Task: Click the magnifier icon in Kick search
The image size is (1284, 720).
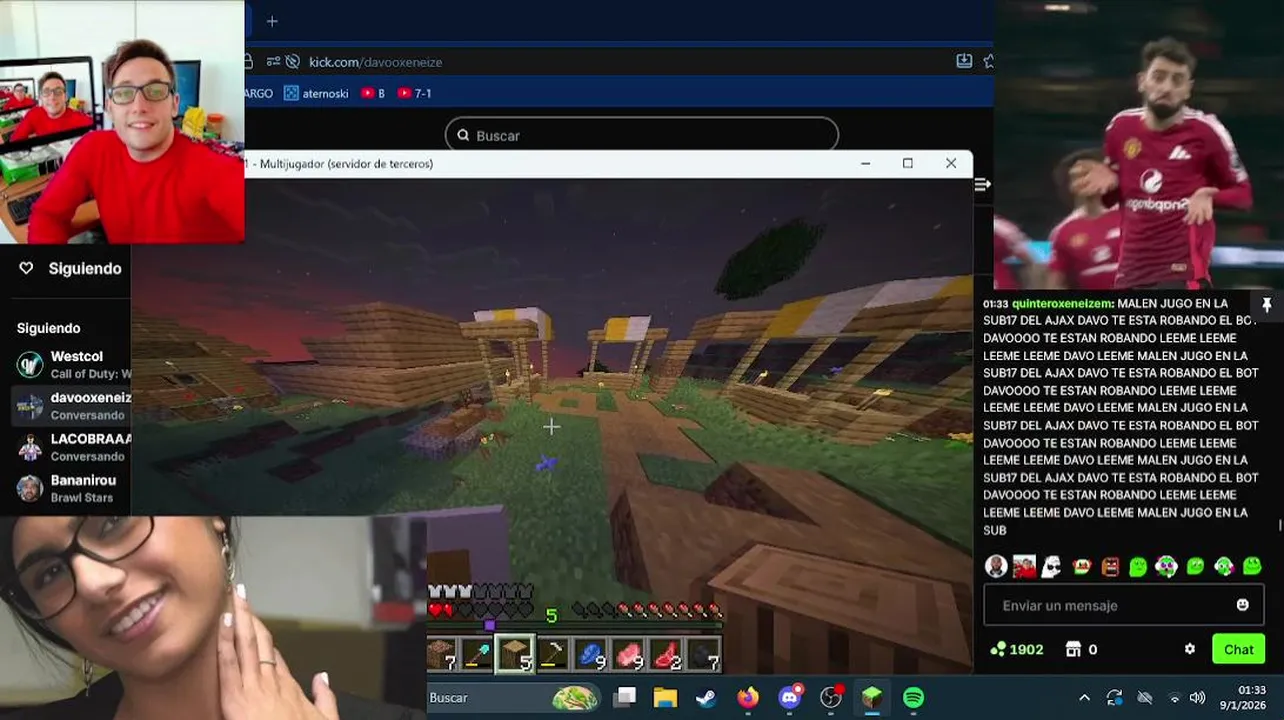Action: point(463,135)
